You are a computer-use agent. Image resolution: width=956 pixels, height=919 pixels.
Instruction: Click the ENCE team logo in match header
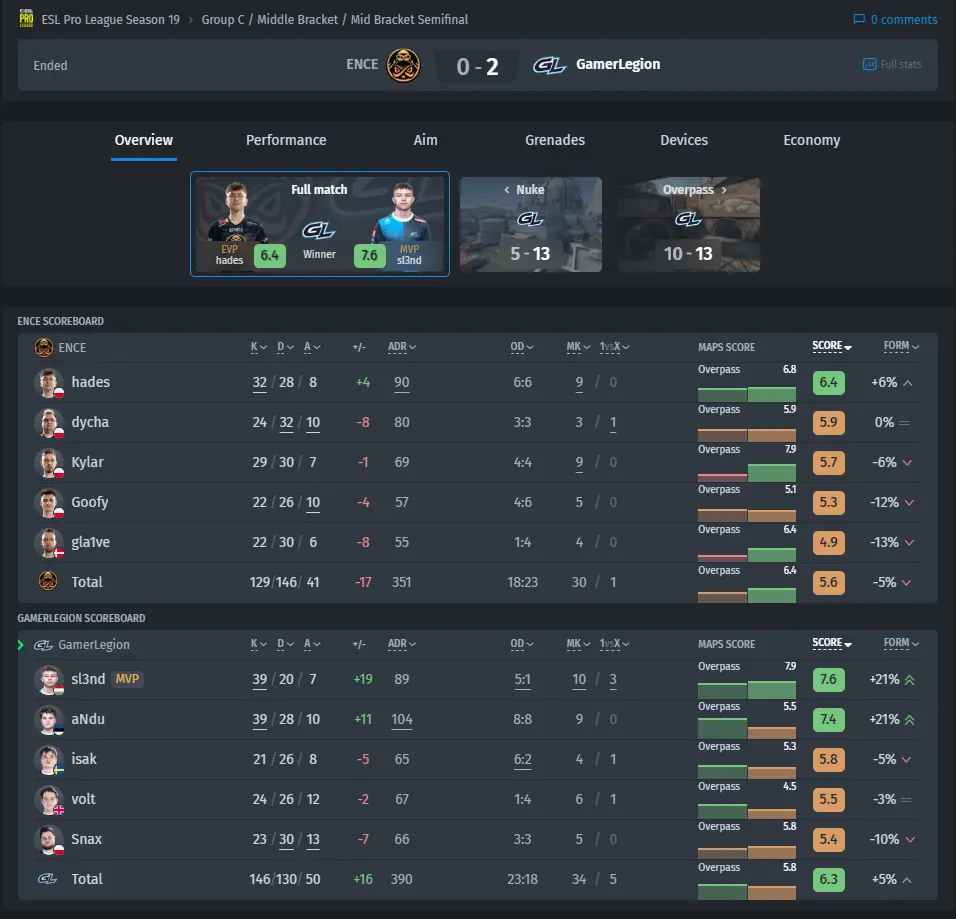tap(403, 65)
